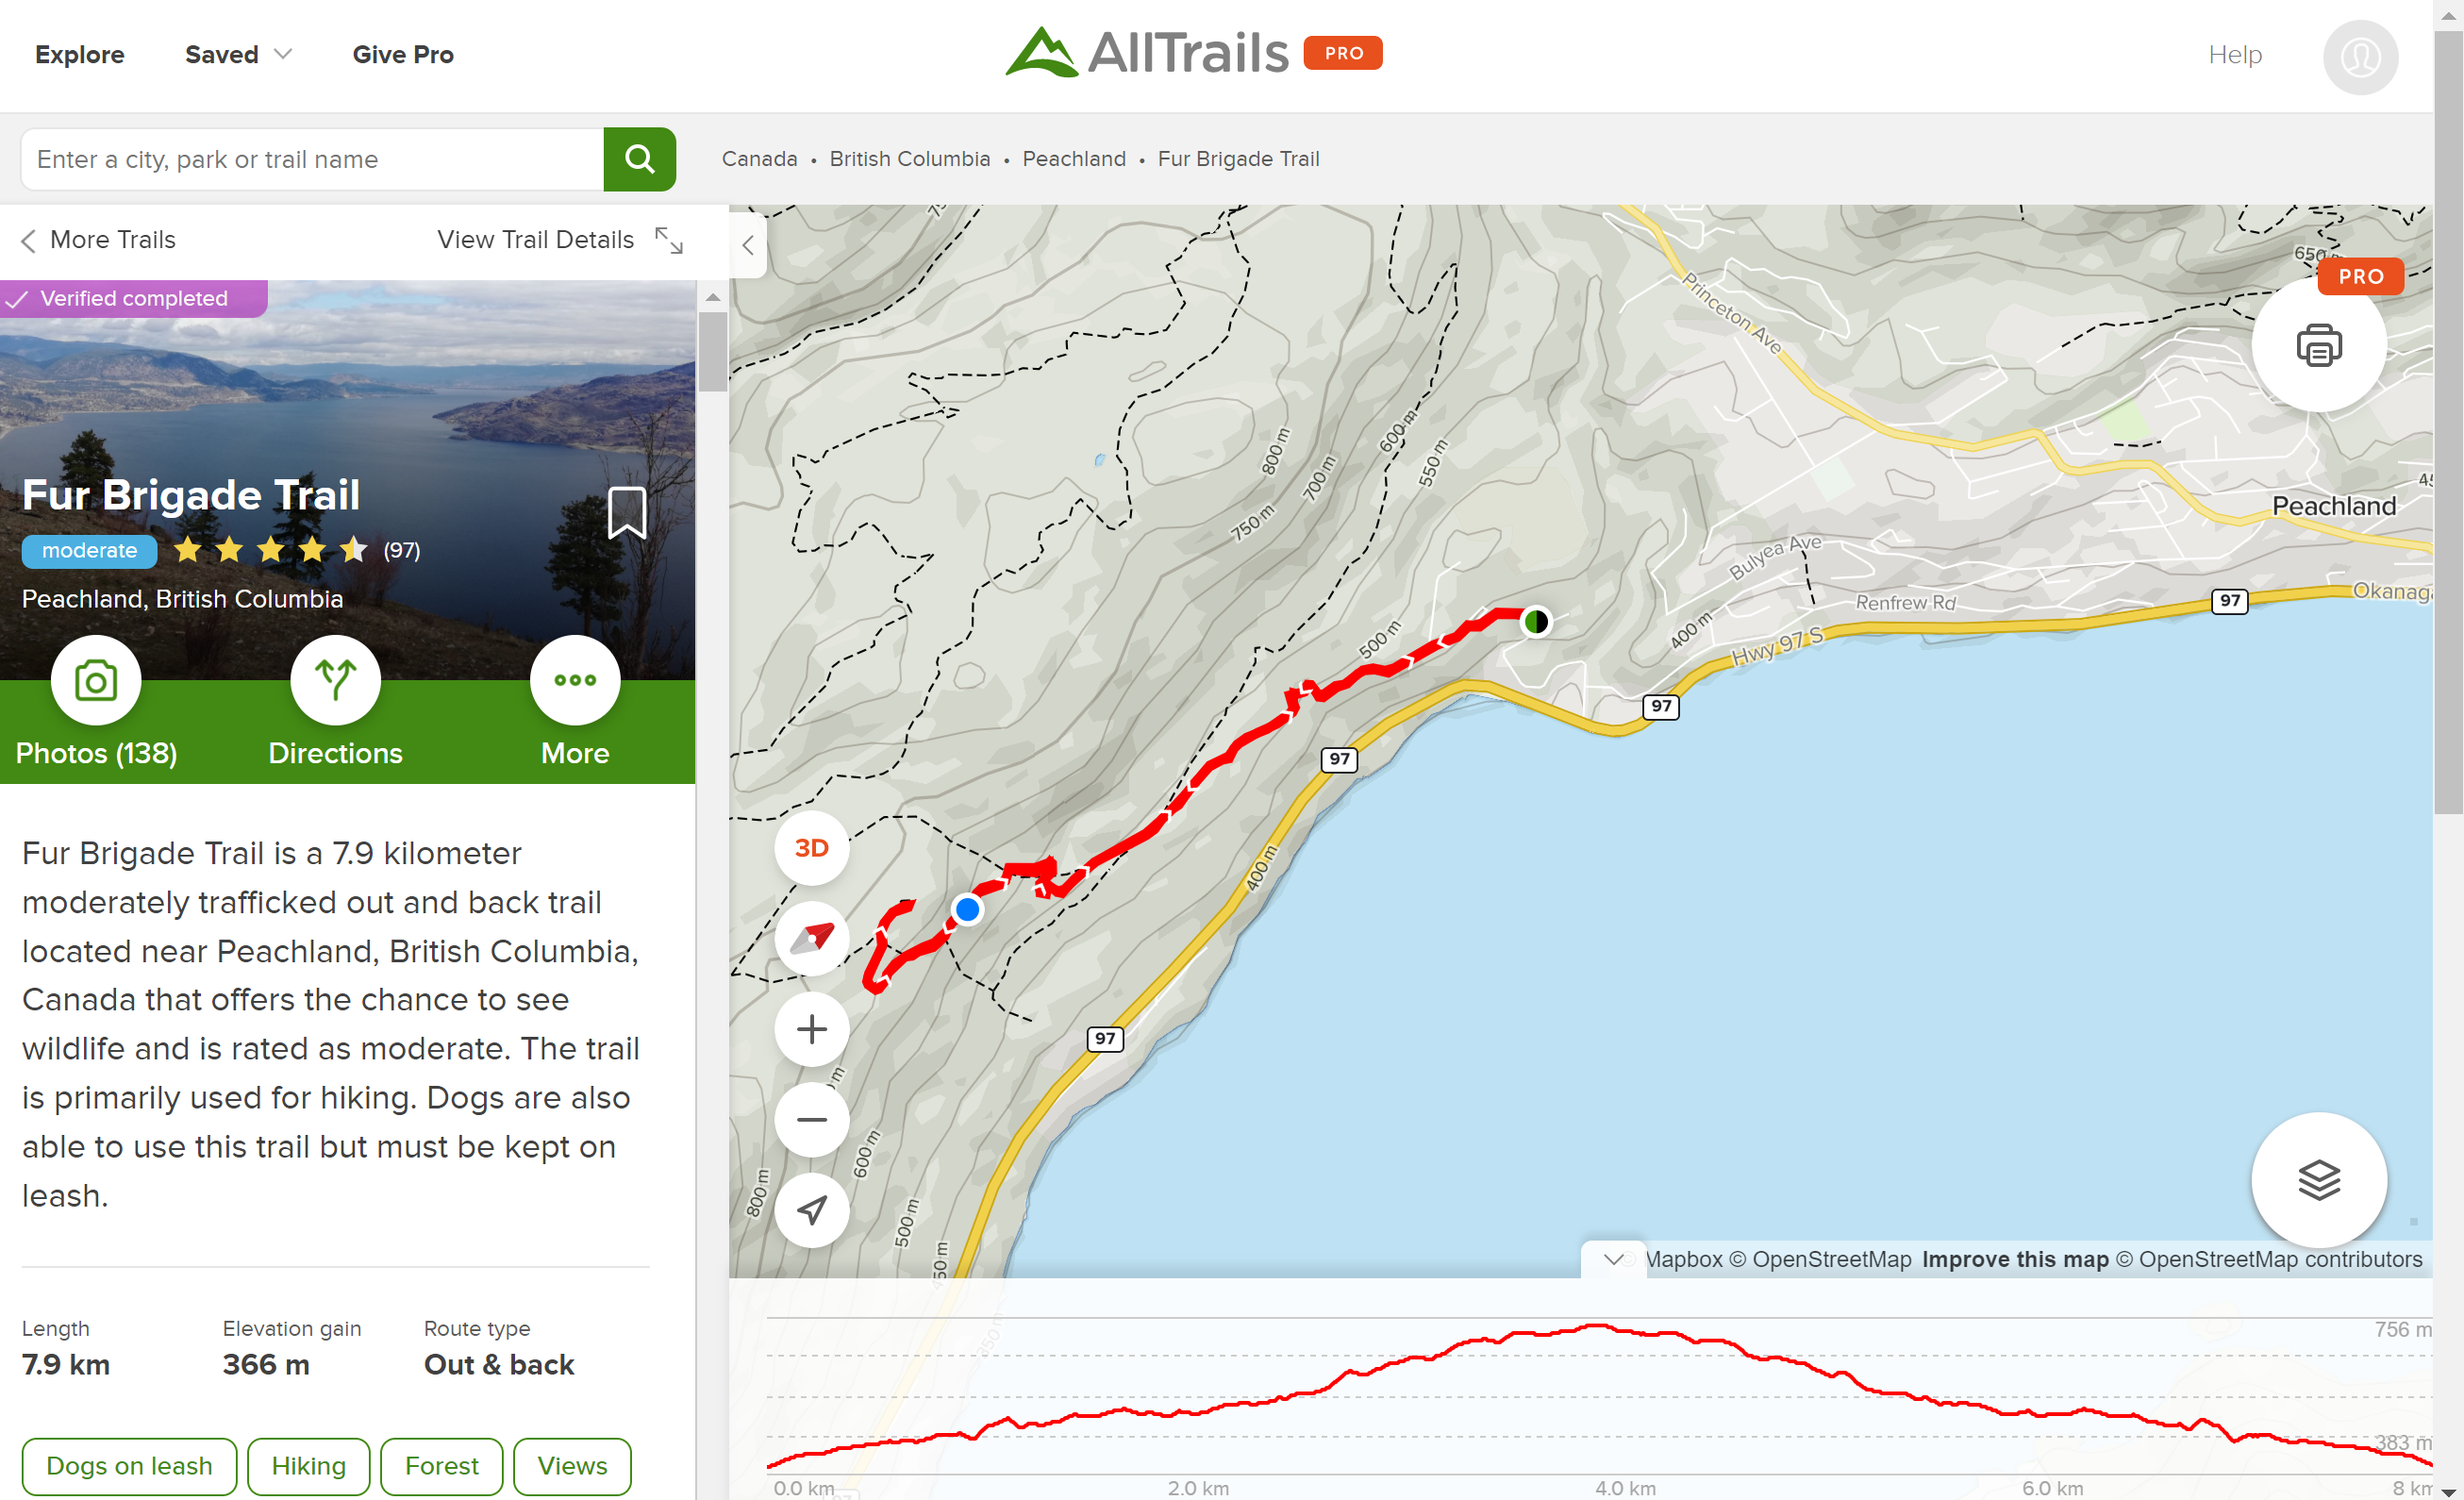Open Directions for this trail
2464x1500 pixels.
point(335,681)
